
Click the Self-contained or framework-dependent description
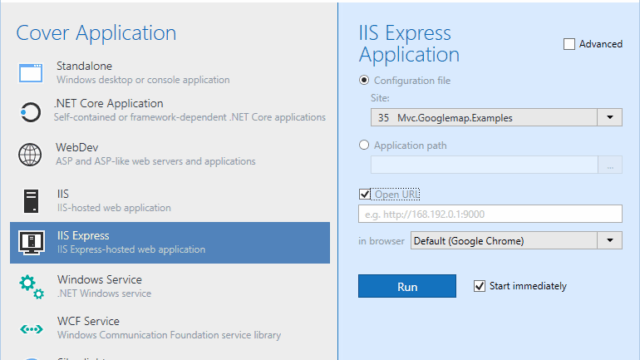coord(190,117)
